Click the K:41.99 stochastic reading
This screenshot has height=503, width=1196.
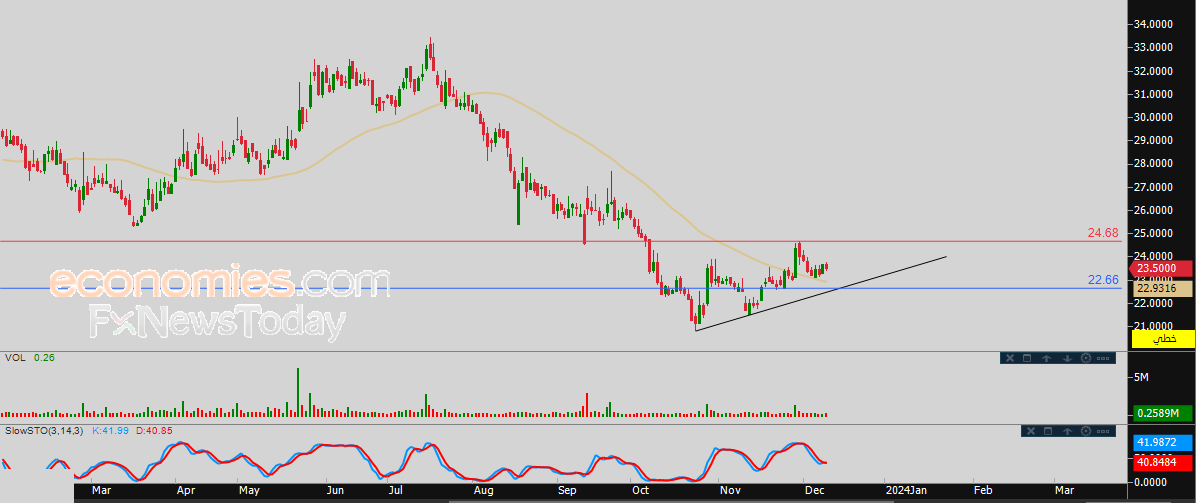pyautogui.click(x=111, y=431)
